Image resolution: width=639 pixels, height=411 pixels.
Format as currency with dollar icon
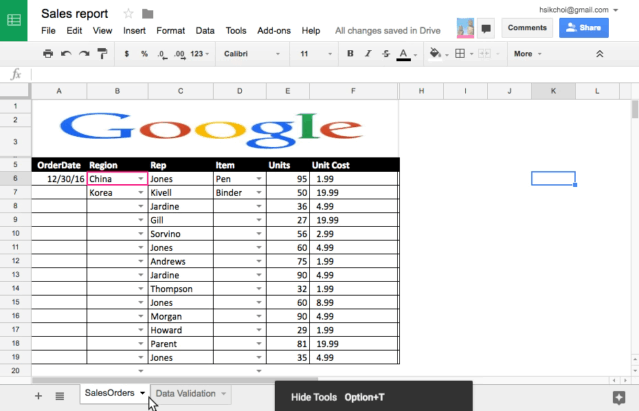pyautogui.click(x=127, y=54)
